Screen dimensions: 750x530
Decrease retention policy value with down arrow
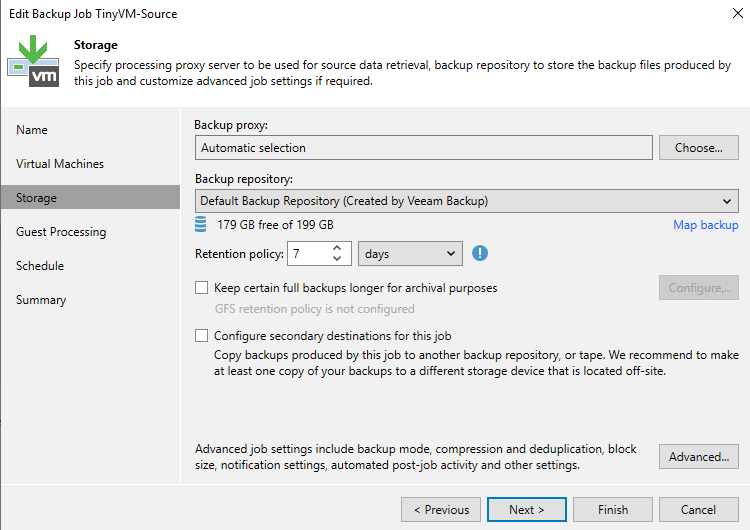[x=337, y=260]
